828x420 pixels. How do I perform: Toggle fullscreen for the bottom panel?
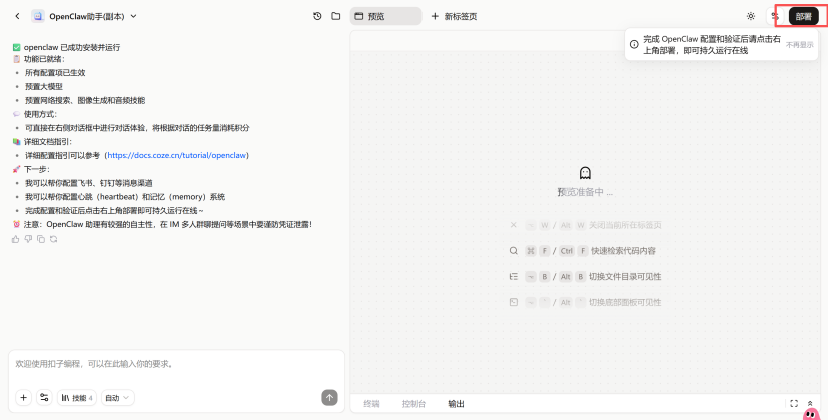tap(794, 404)
